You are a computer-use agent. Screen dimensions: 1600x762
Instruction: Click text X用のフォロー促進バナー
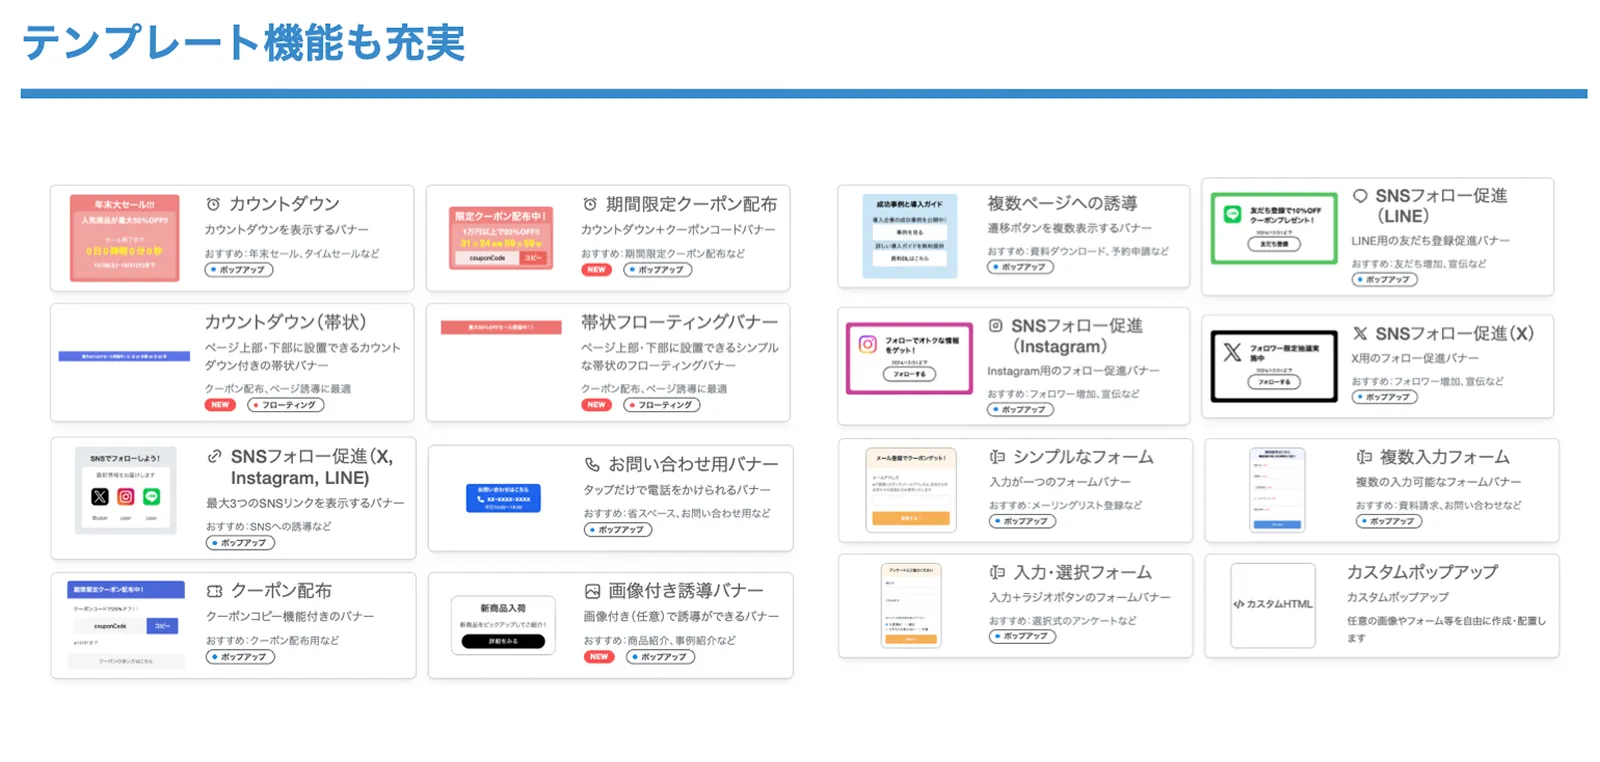click(1415, 358)
